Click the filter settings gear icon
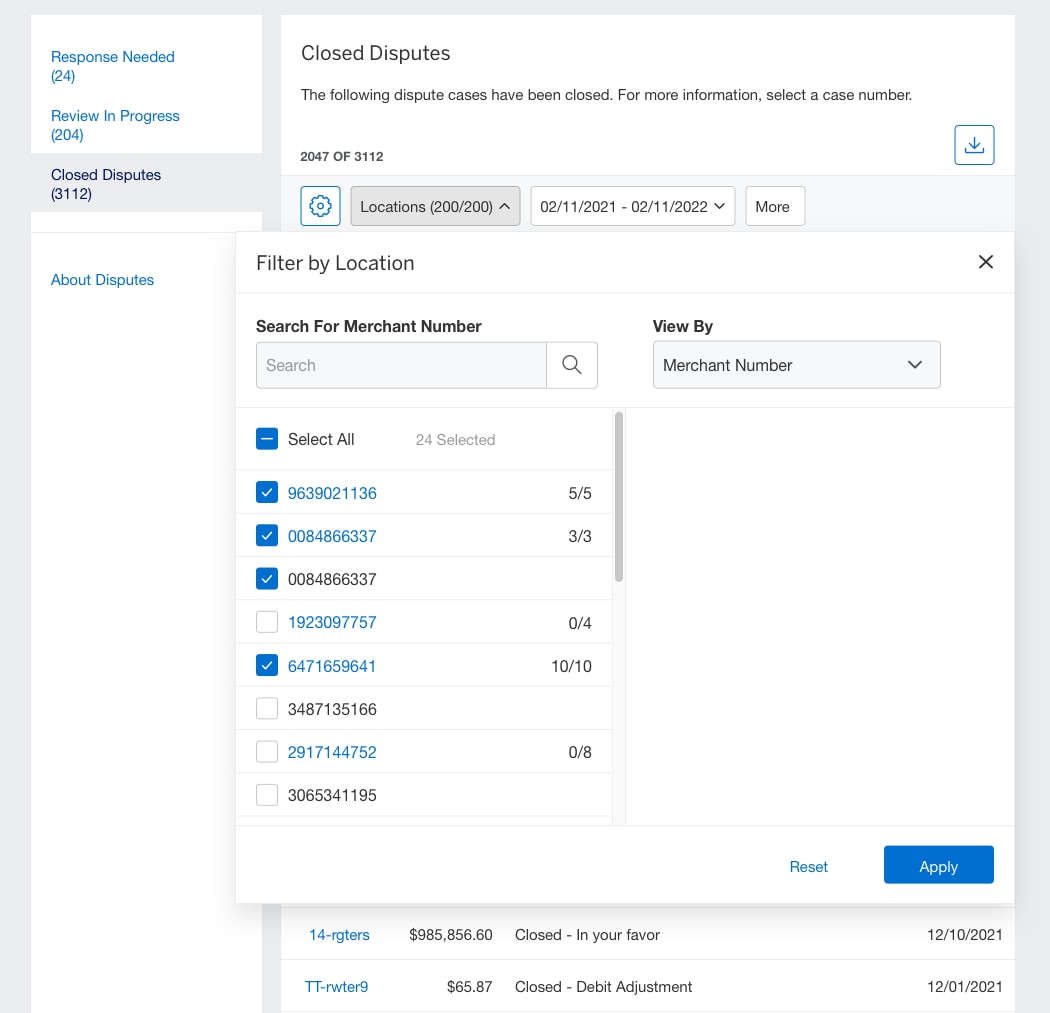The image size is (1050, 1013). click(319, 206)
